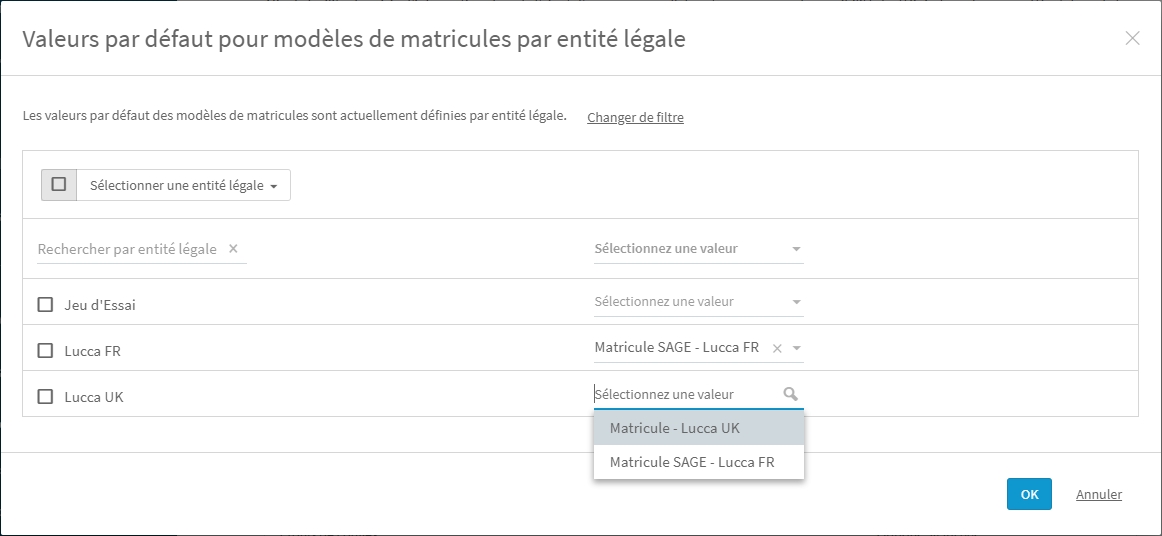
Task: Open the value dropdown for Jeu d'Essai
Action: coord(698,302)
